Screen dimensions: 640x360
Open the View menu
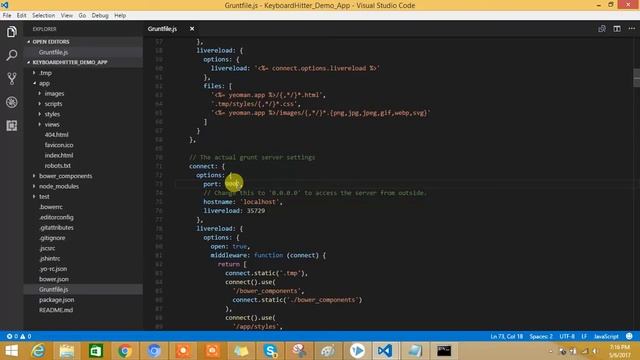point(67,16)
